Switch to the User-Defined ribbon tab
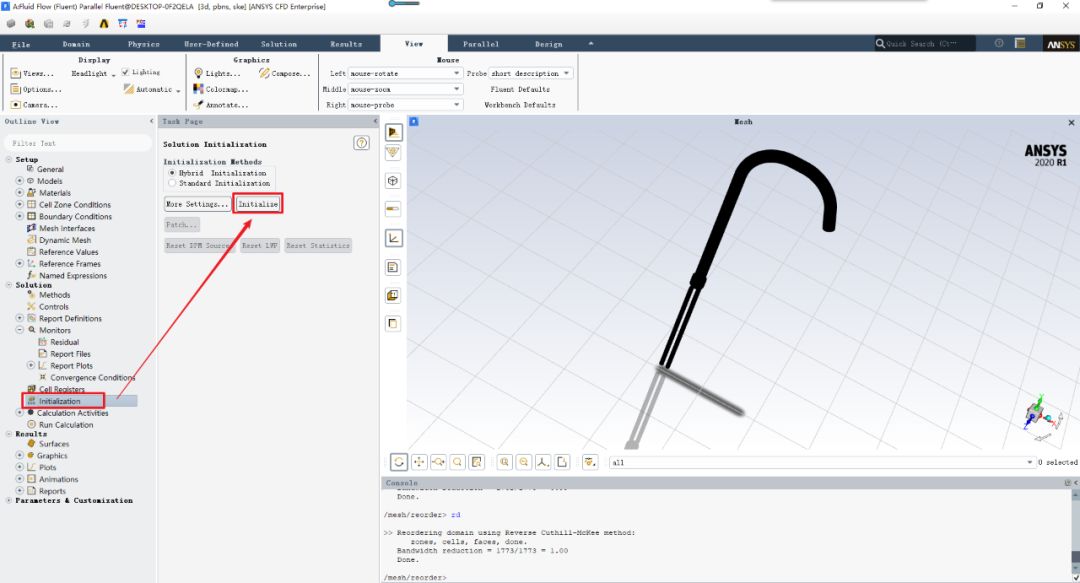This screenshot has width=1080, height=583. pyautogui.click(x=211, y=44)
